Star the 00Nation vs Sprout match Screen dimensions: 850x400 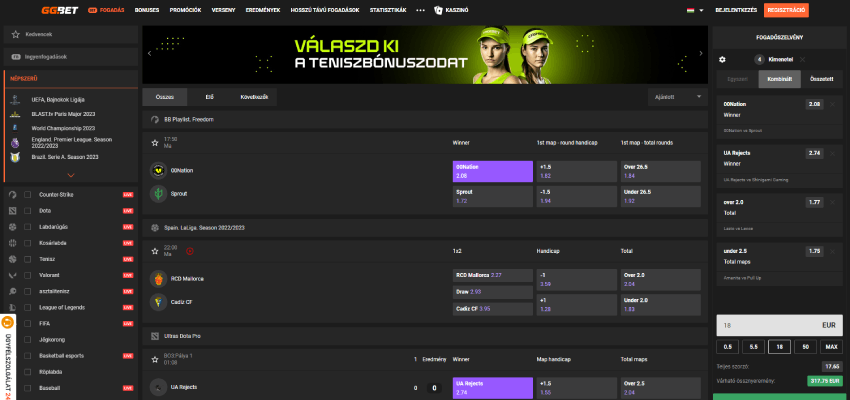pyautogui.click(x=155, y=143)
